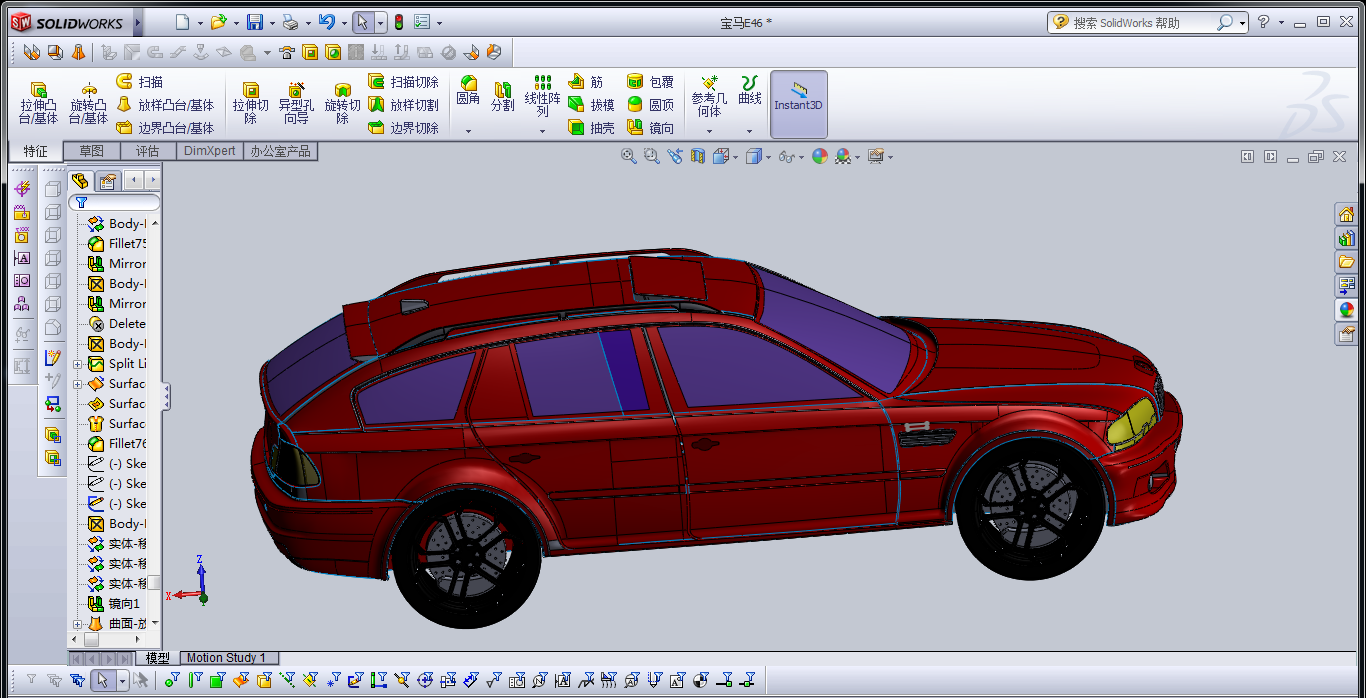The height and width of the screenshot is (698, 1366).
Task: Toggle the select cursor tool in top toolbar
Action: tap(363, 22)
